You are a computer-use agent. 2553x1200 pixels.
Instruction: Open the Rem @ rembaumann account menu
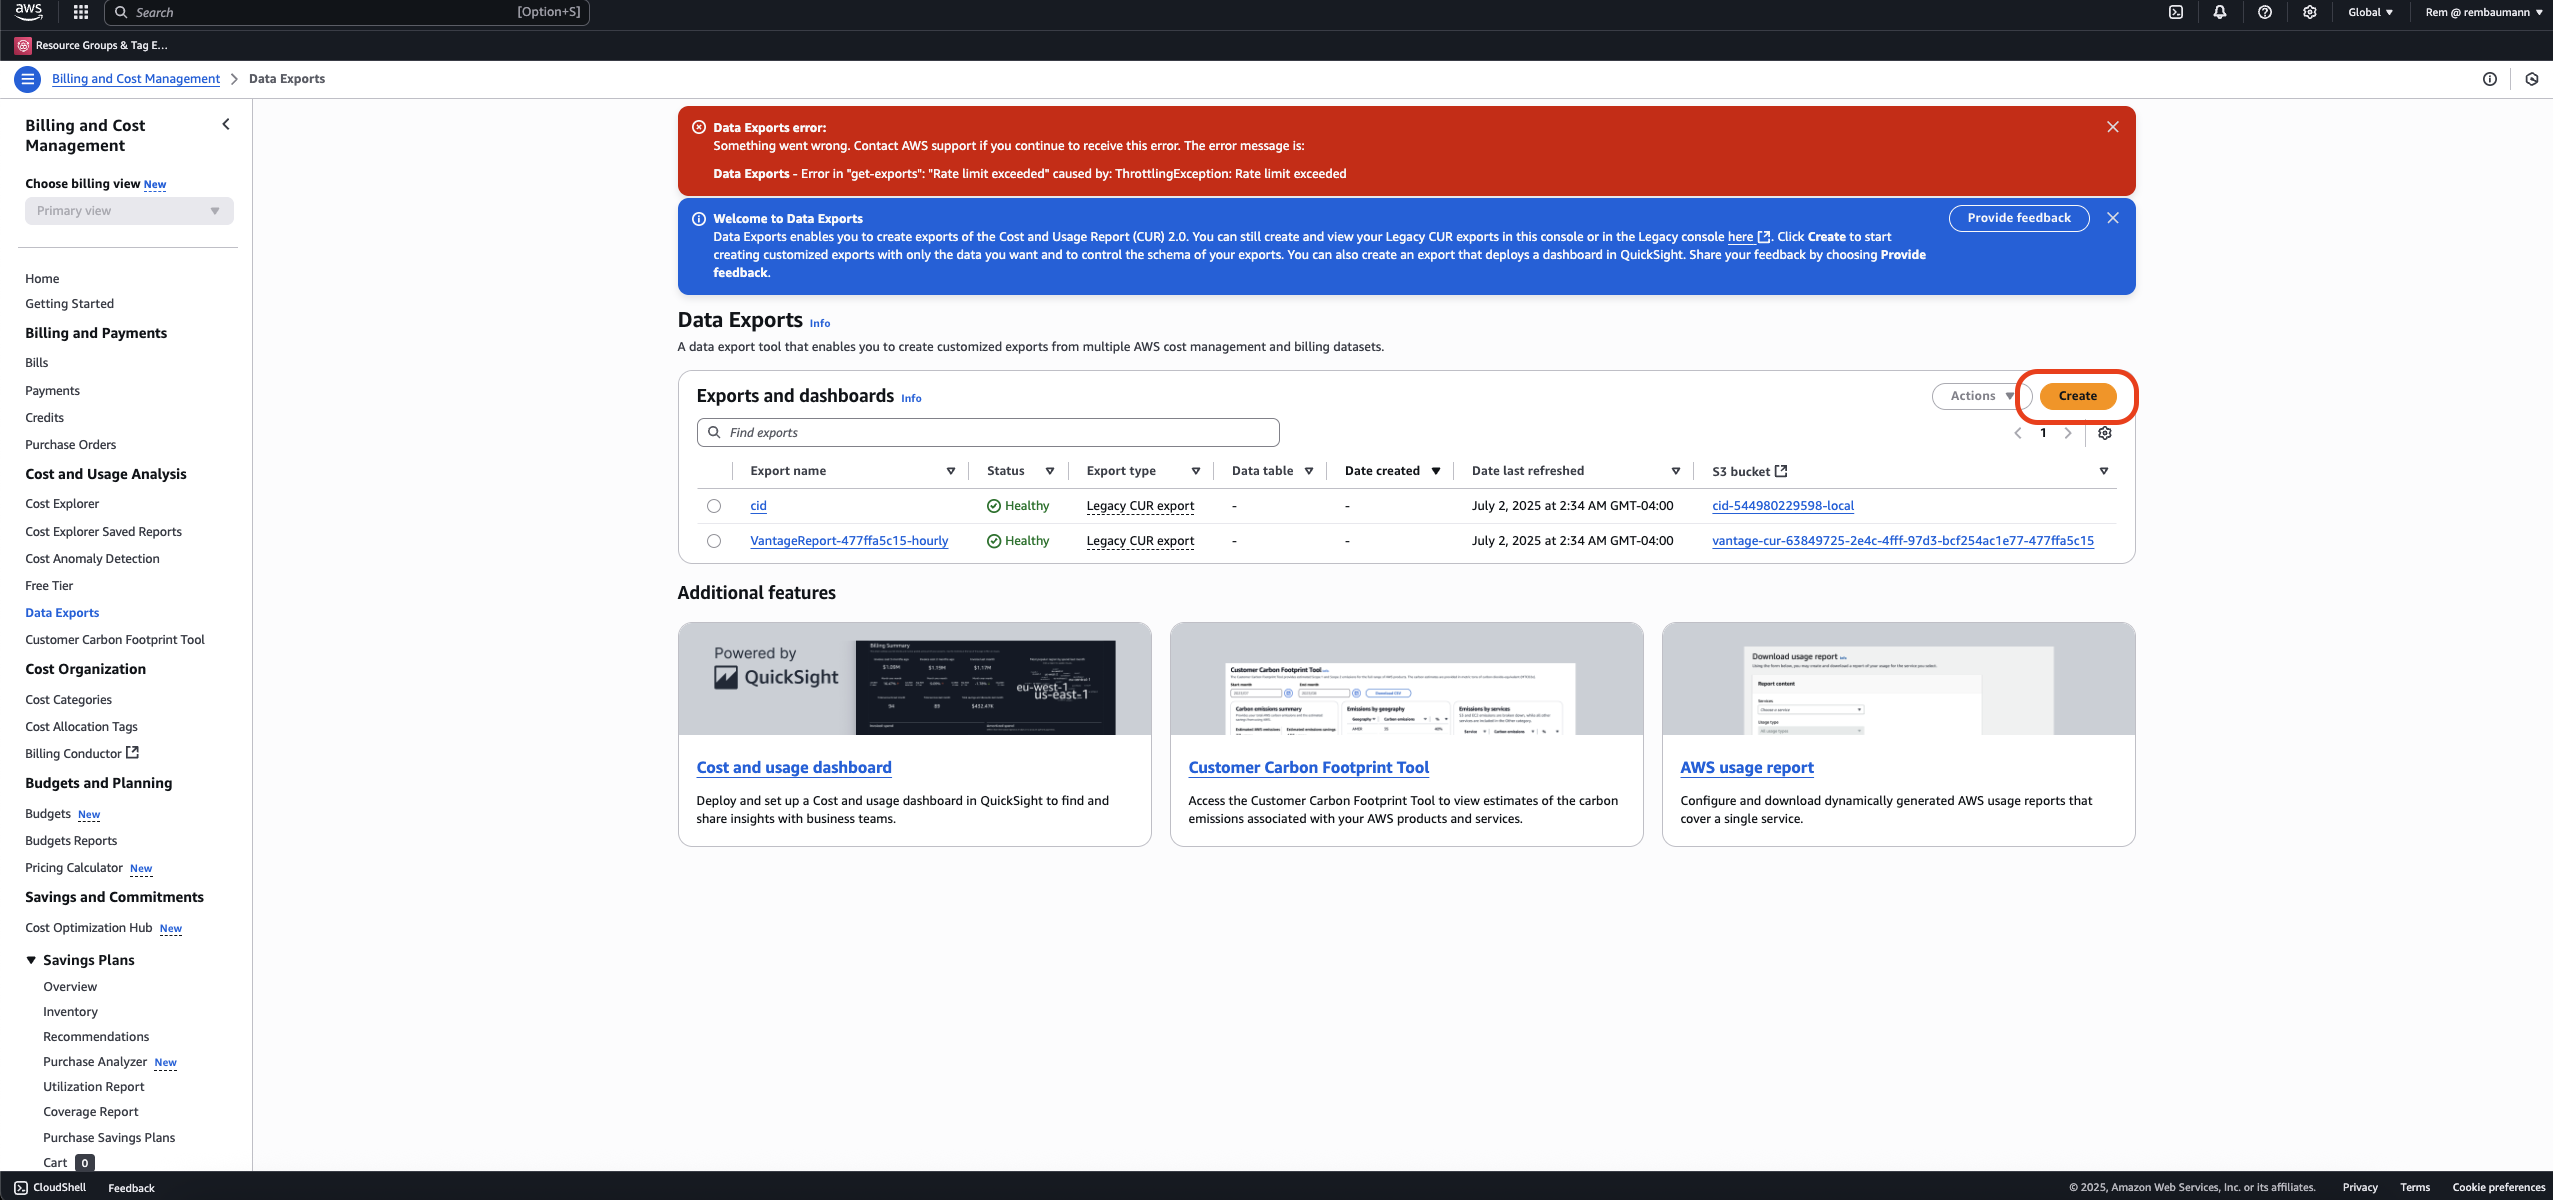(x=2484, y=12)
